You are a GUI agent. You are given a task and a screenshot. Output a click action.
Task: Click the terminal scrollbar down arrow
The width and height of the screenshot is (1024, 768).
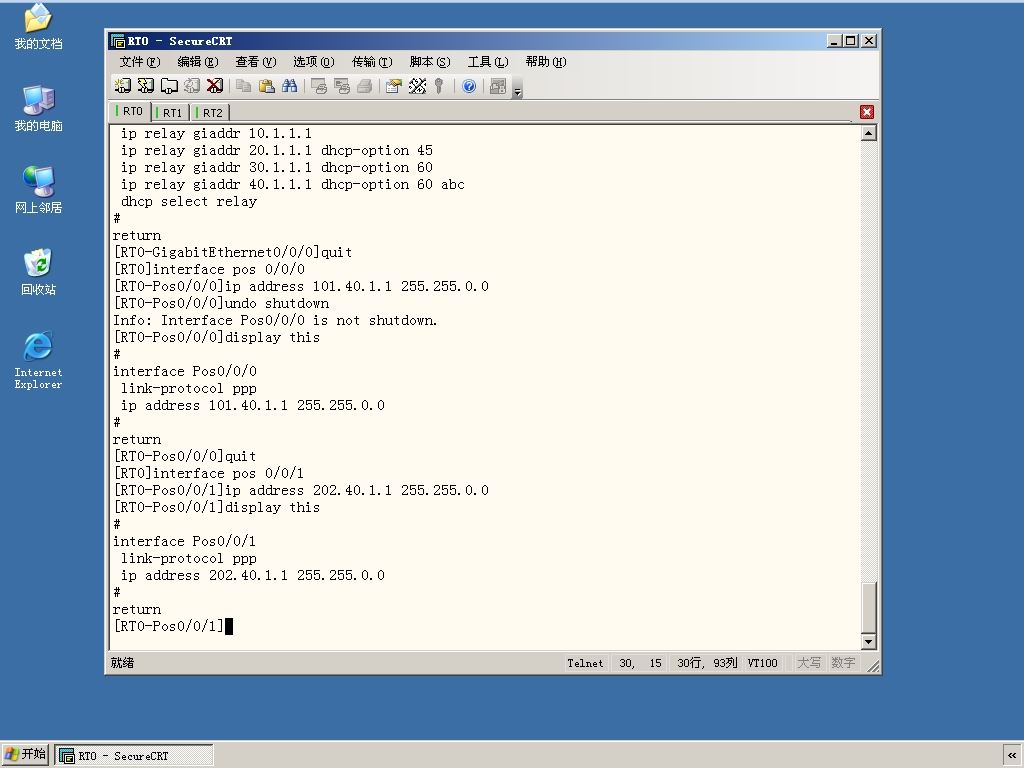tap(869, 641)
